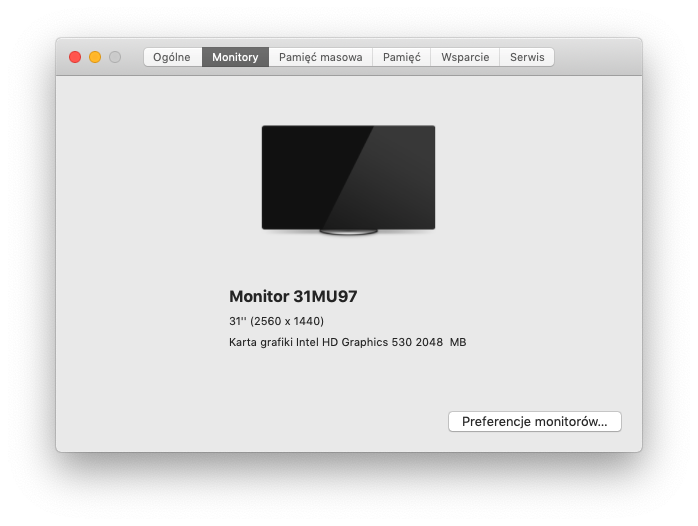
Task: Select the 2560 x 1440 resolution text
Action: (x=287, y=321)
